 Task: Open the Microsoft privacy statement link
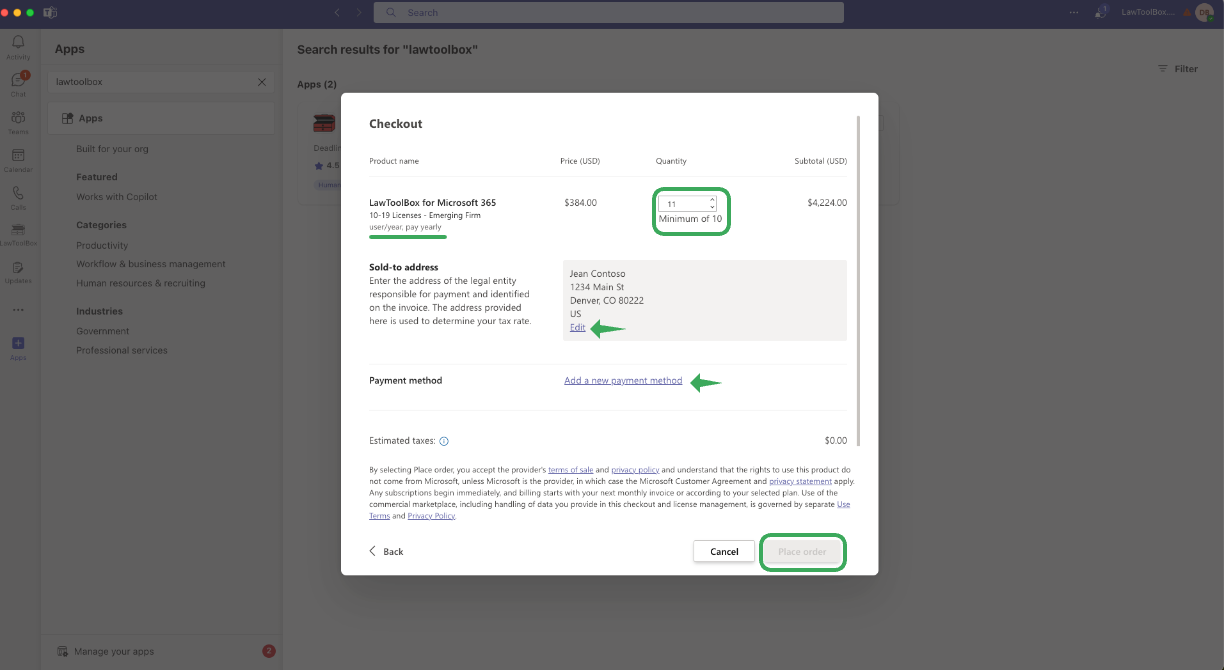[800, 481]
